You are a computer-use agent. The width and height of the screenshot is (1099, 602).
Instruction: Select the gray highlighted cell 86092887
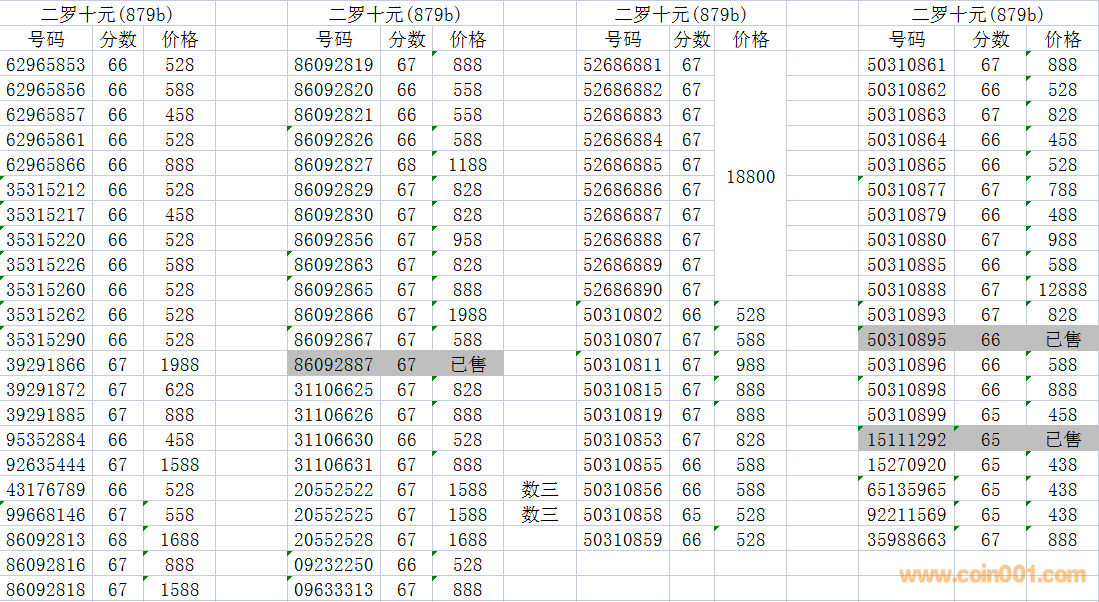[334, 364]
